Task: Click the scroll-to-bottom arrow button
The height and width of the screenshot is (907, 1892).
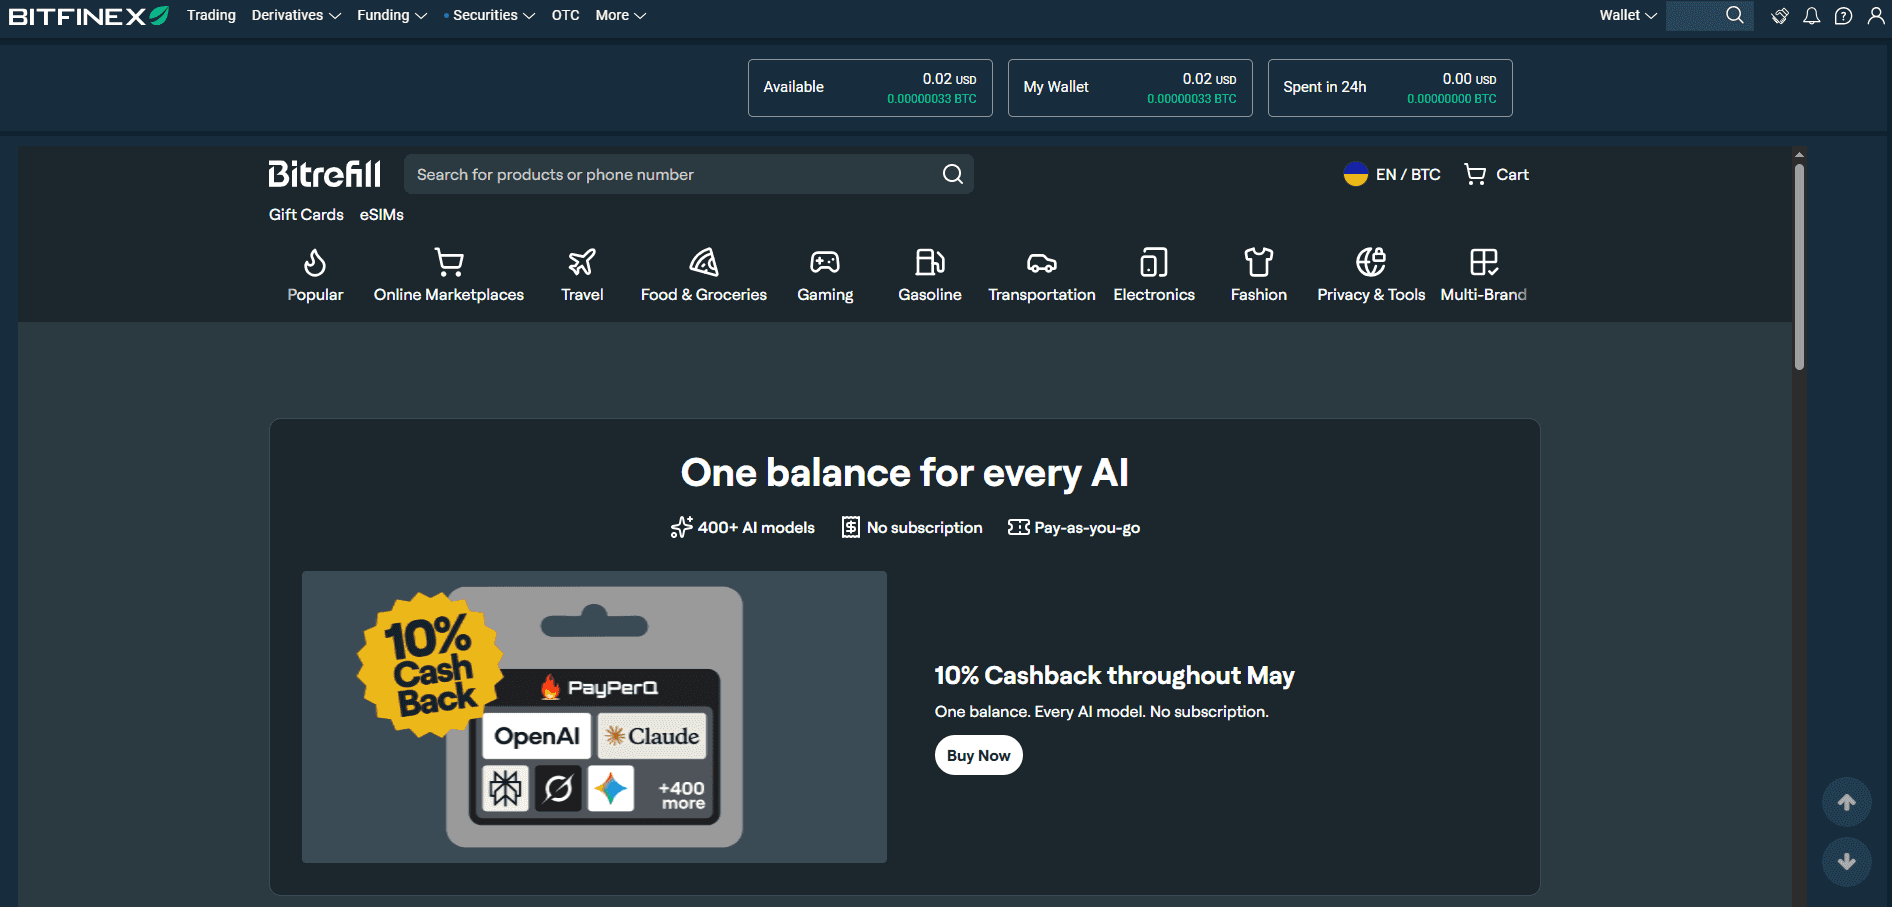Action: [1847, 862]
